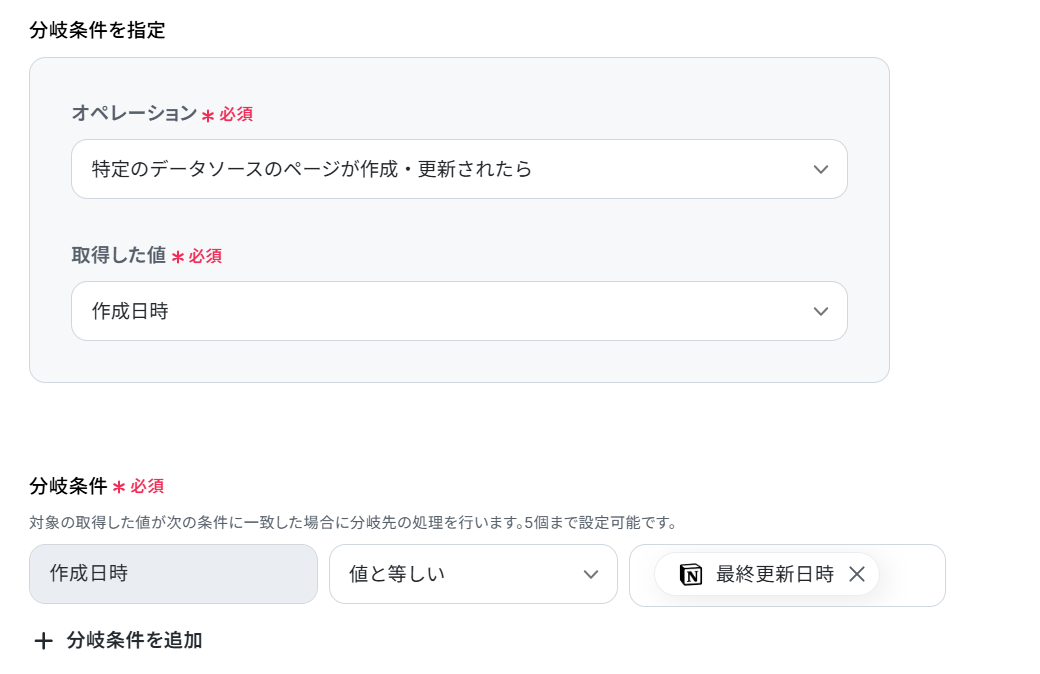Focus empty space in comparison value field
This screenshot has width=1040, height=674.
tap(911, 575)
